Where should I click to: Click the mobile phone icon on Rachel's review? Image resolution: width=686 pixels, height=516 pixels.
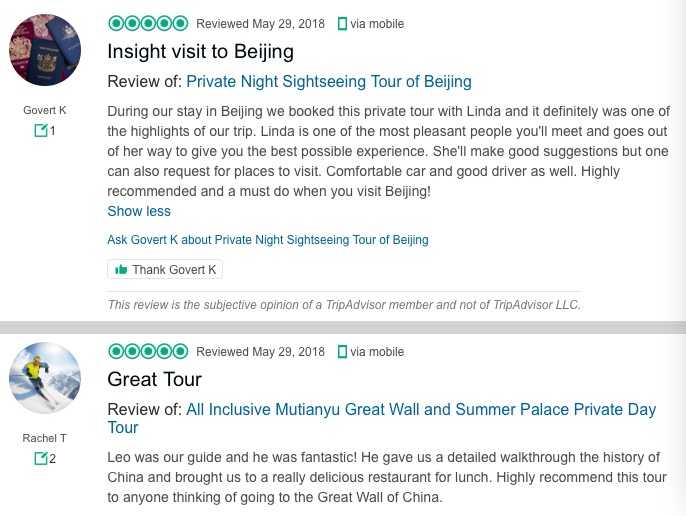pyautogui.click(x=342, y=352)
